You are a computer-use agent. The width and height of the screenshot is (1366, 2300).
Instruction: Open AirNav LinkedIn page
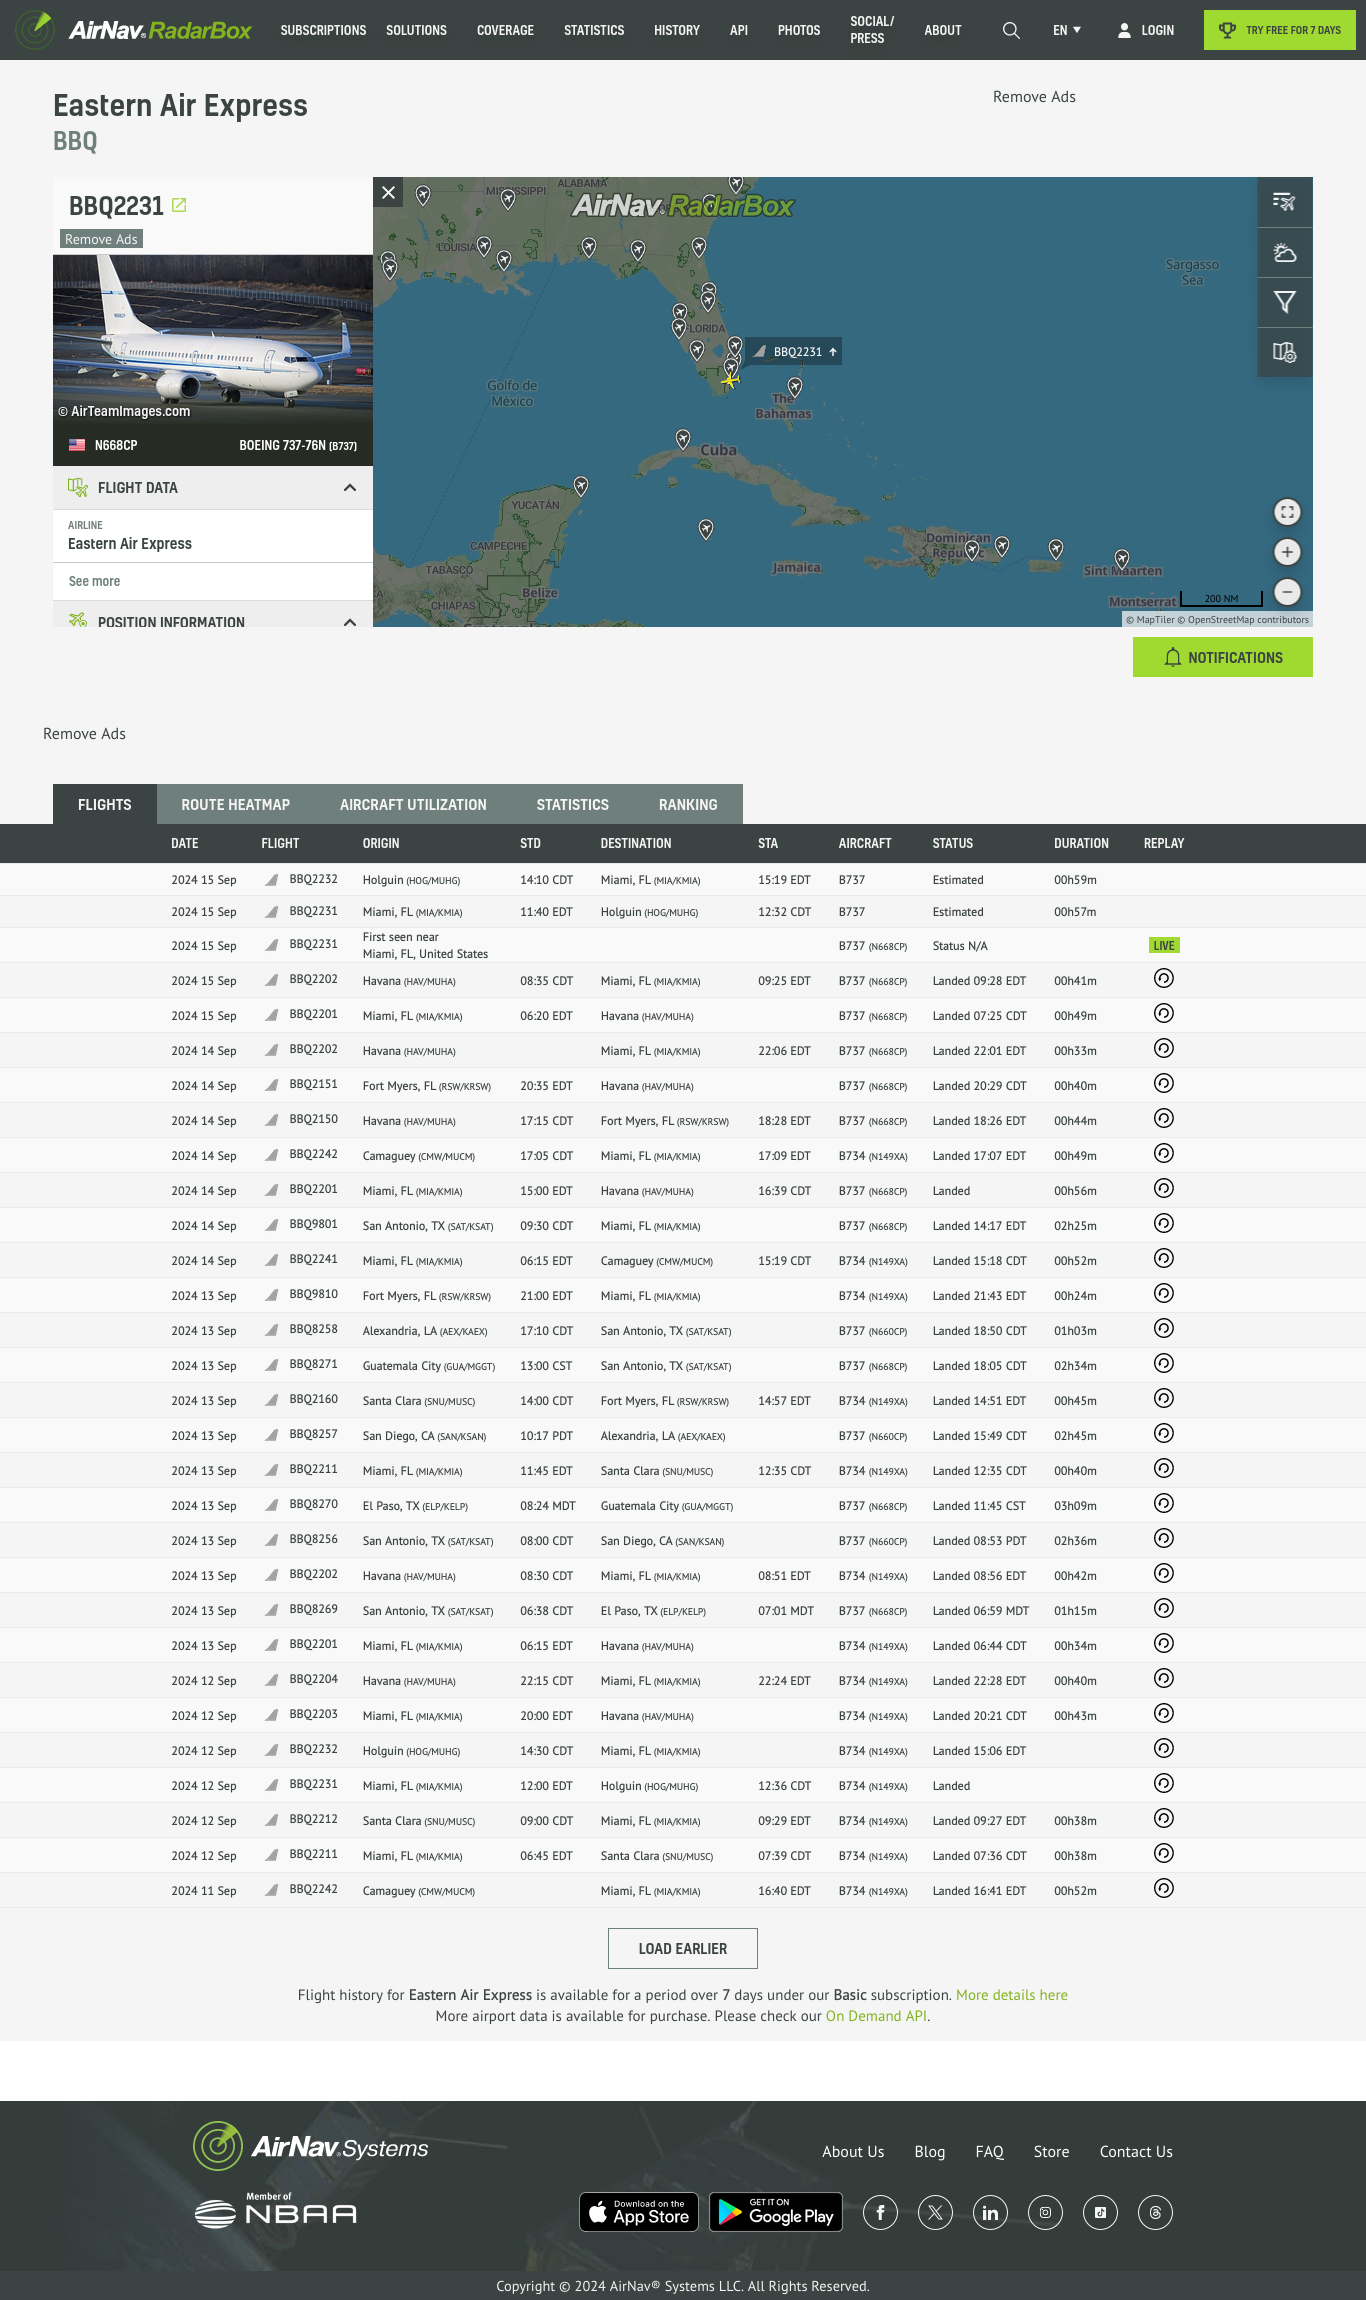click(990, 2212)
